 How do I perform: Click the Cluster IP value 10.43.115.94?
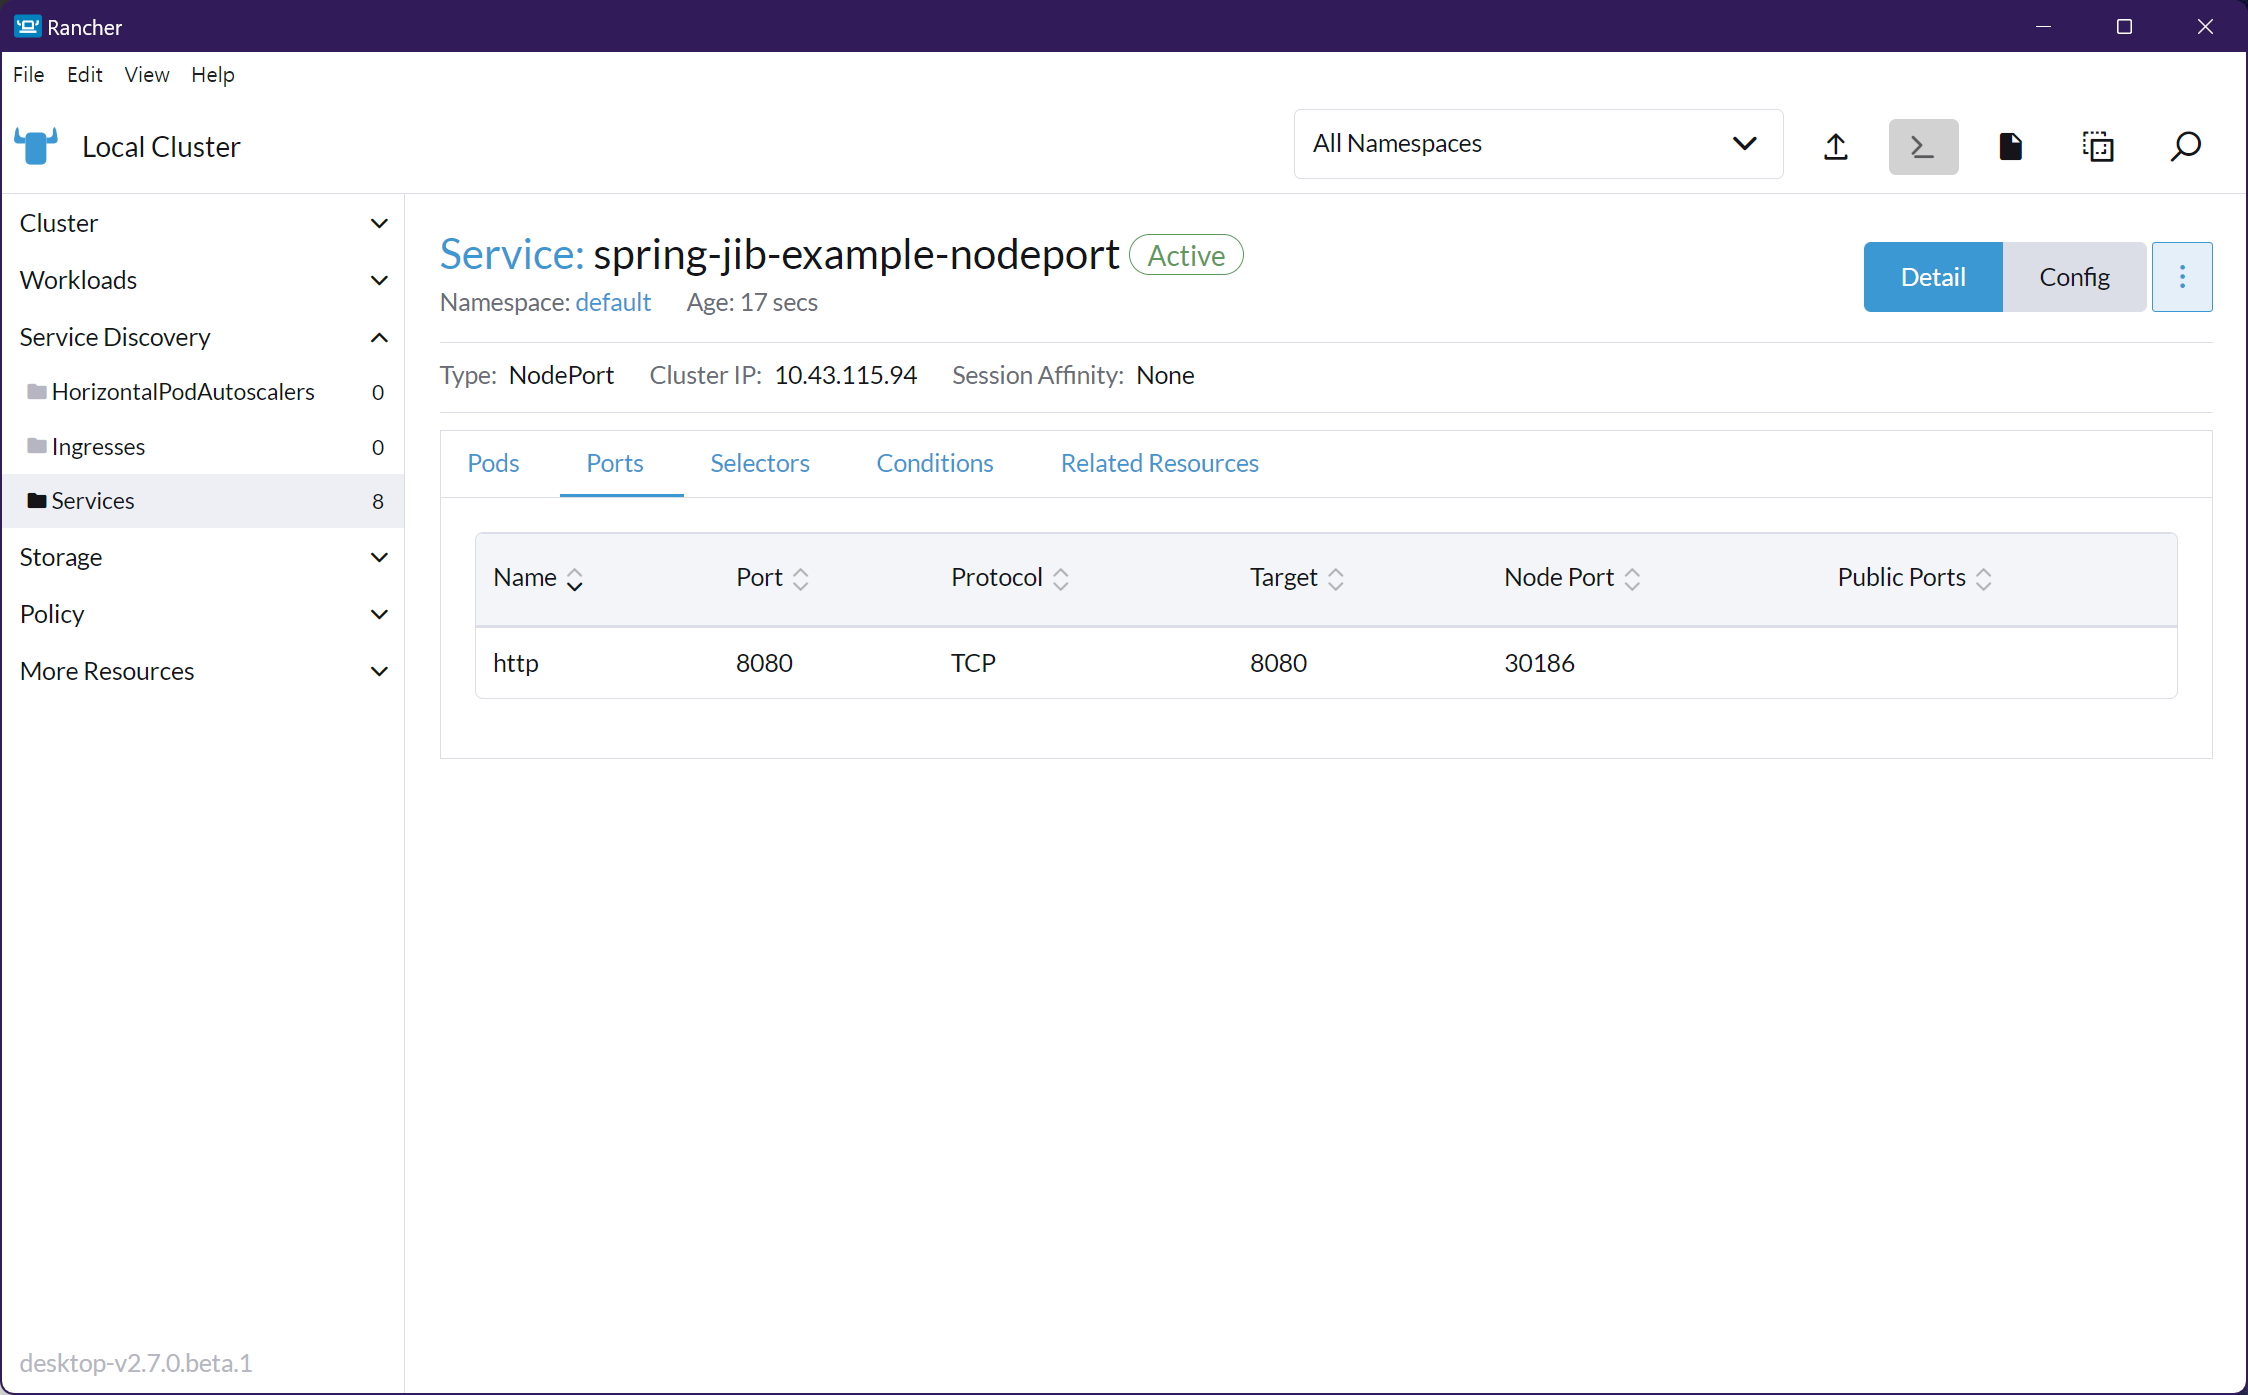pos(845,375)
